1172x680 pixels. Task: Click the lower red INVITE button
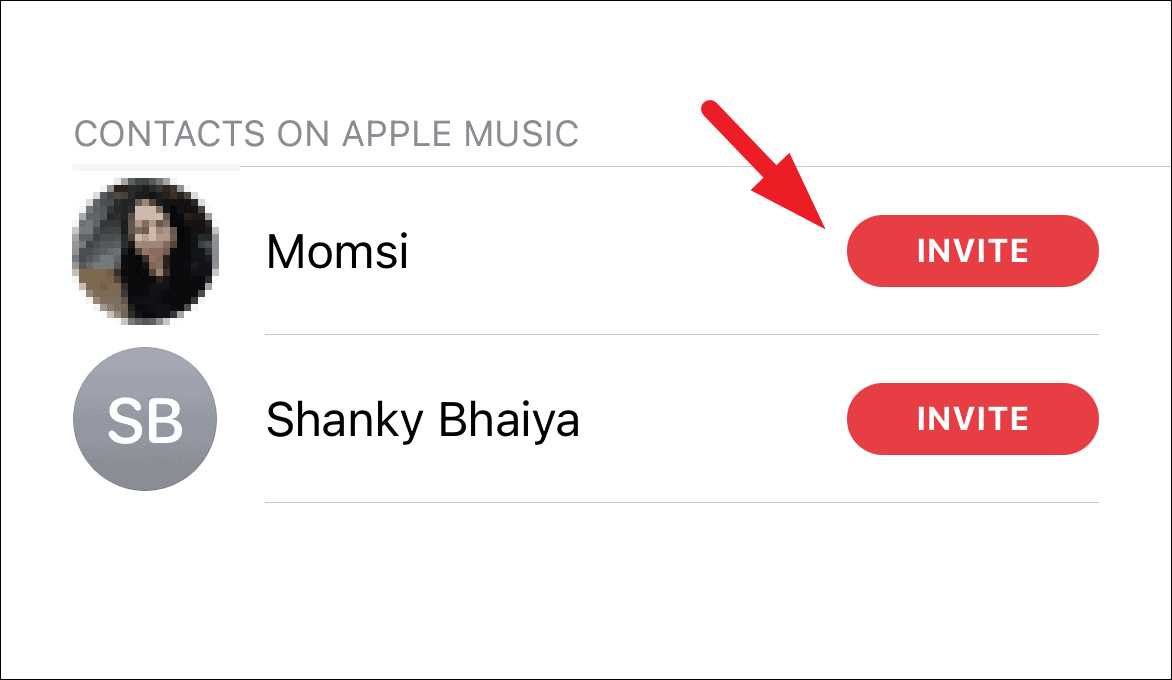972,419
